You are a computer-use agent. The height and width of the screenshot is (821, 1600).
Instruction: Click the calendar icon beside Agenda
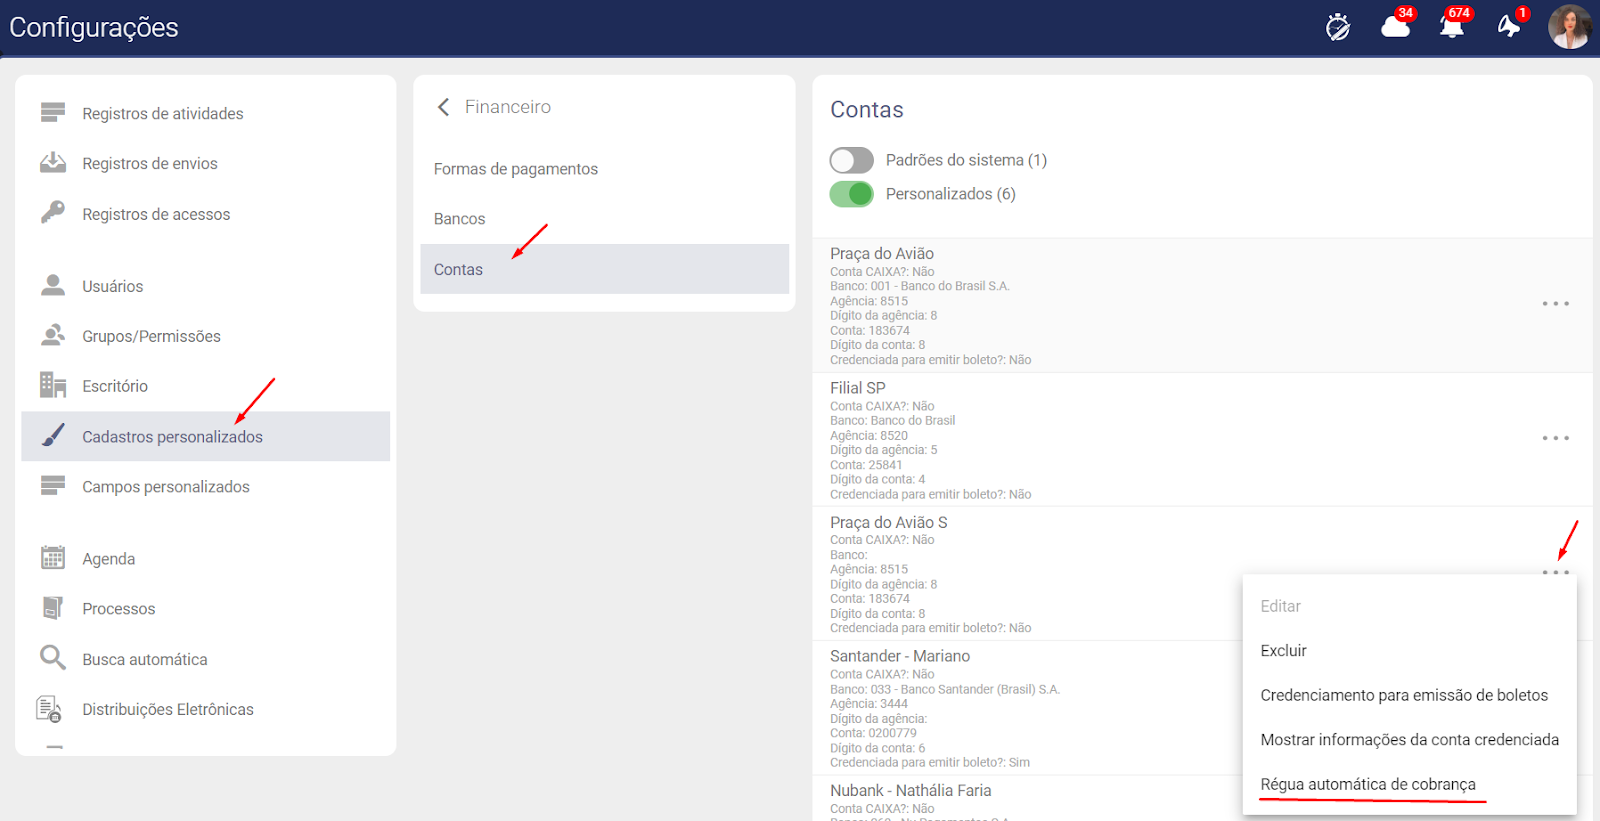(53, 558)
